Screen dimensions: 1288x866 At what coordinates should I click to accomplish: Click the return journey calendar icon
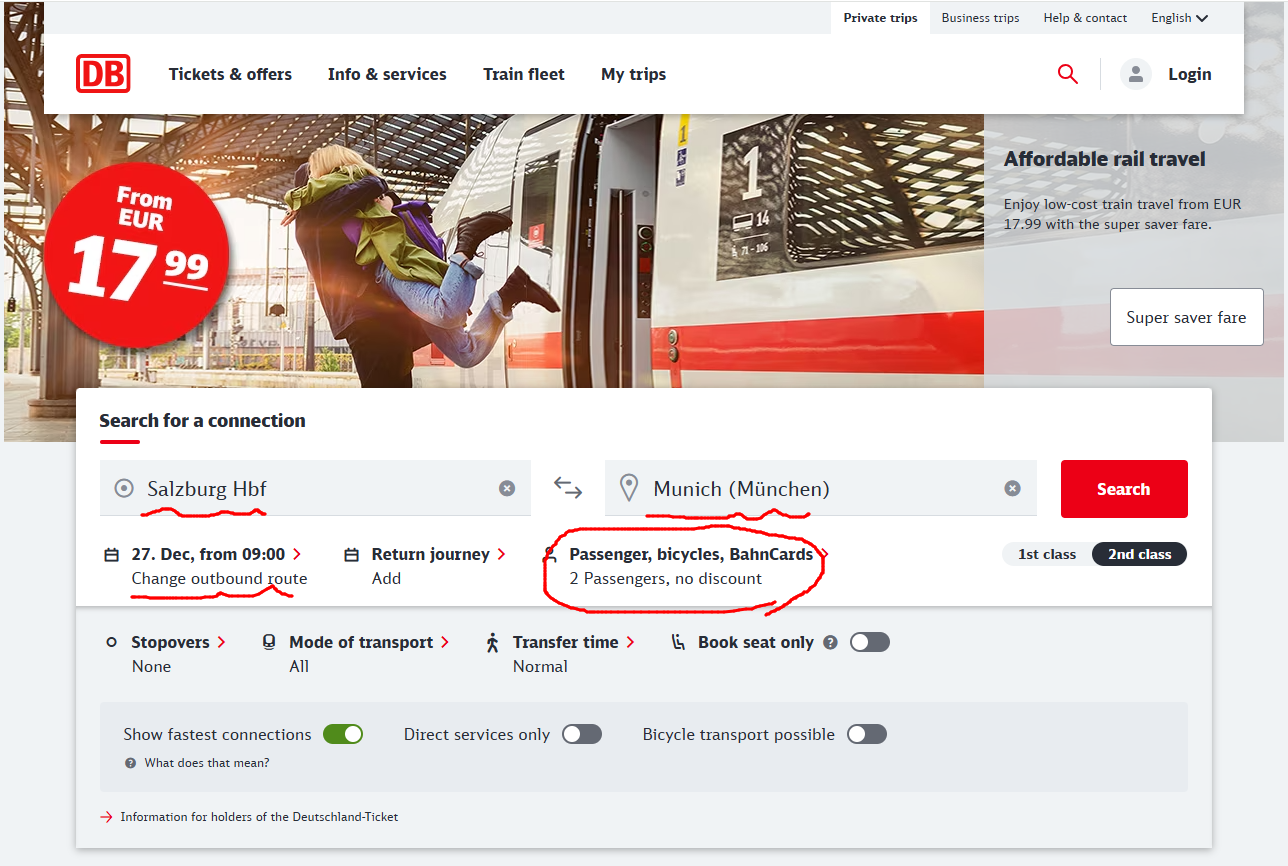pyautogui.click(x=352, y=554)
